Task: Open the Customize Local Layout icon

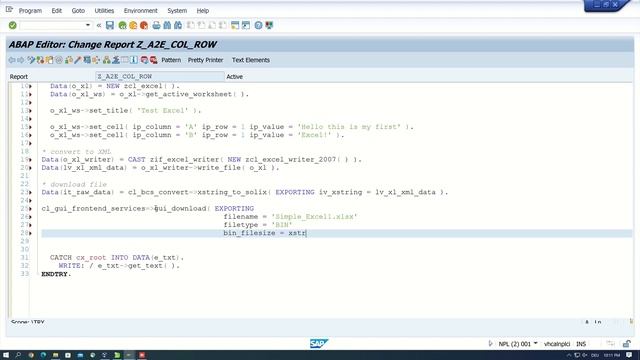Action: [x=269, y=25]
